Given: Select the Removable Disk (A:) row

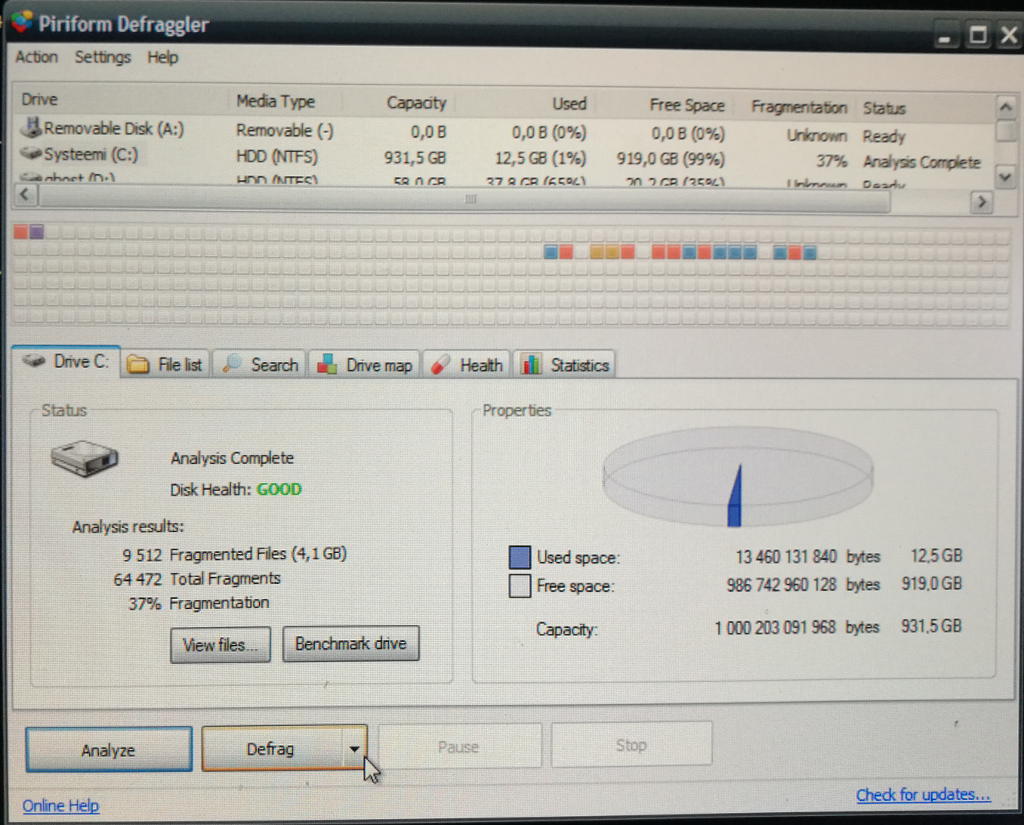Looking at the screenshot, I should [x=503, y=131].
